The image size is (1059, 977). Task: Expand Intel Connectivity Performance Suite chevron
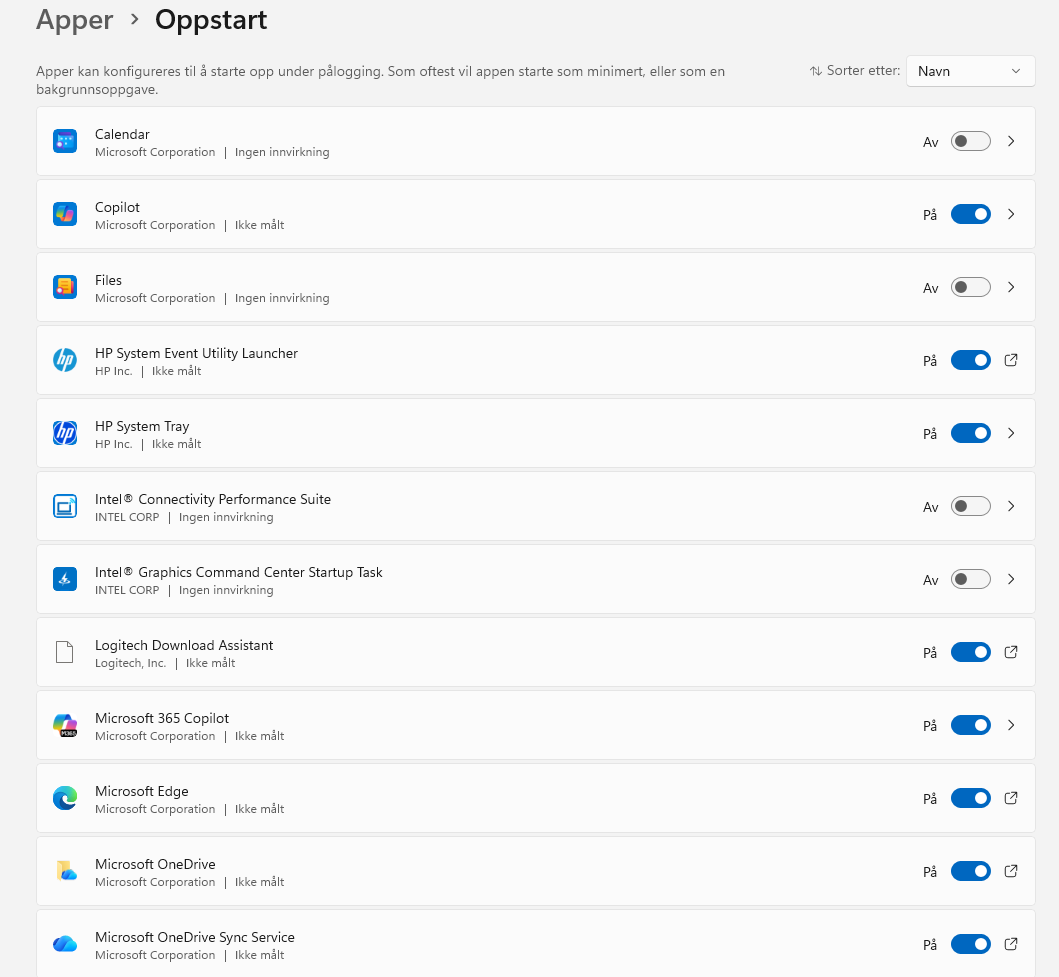point(1011,506)
